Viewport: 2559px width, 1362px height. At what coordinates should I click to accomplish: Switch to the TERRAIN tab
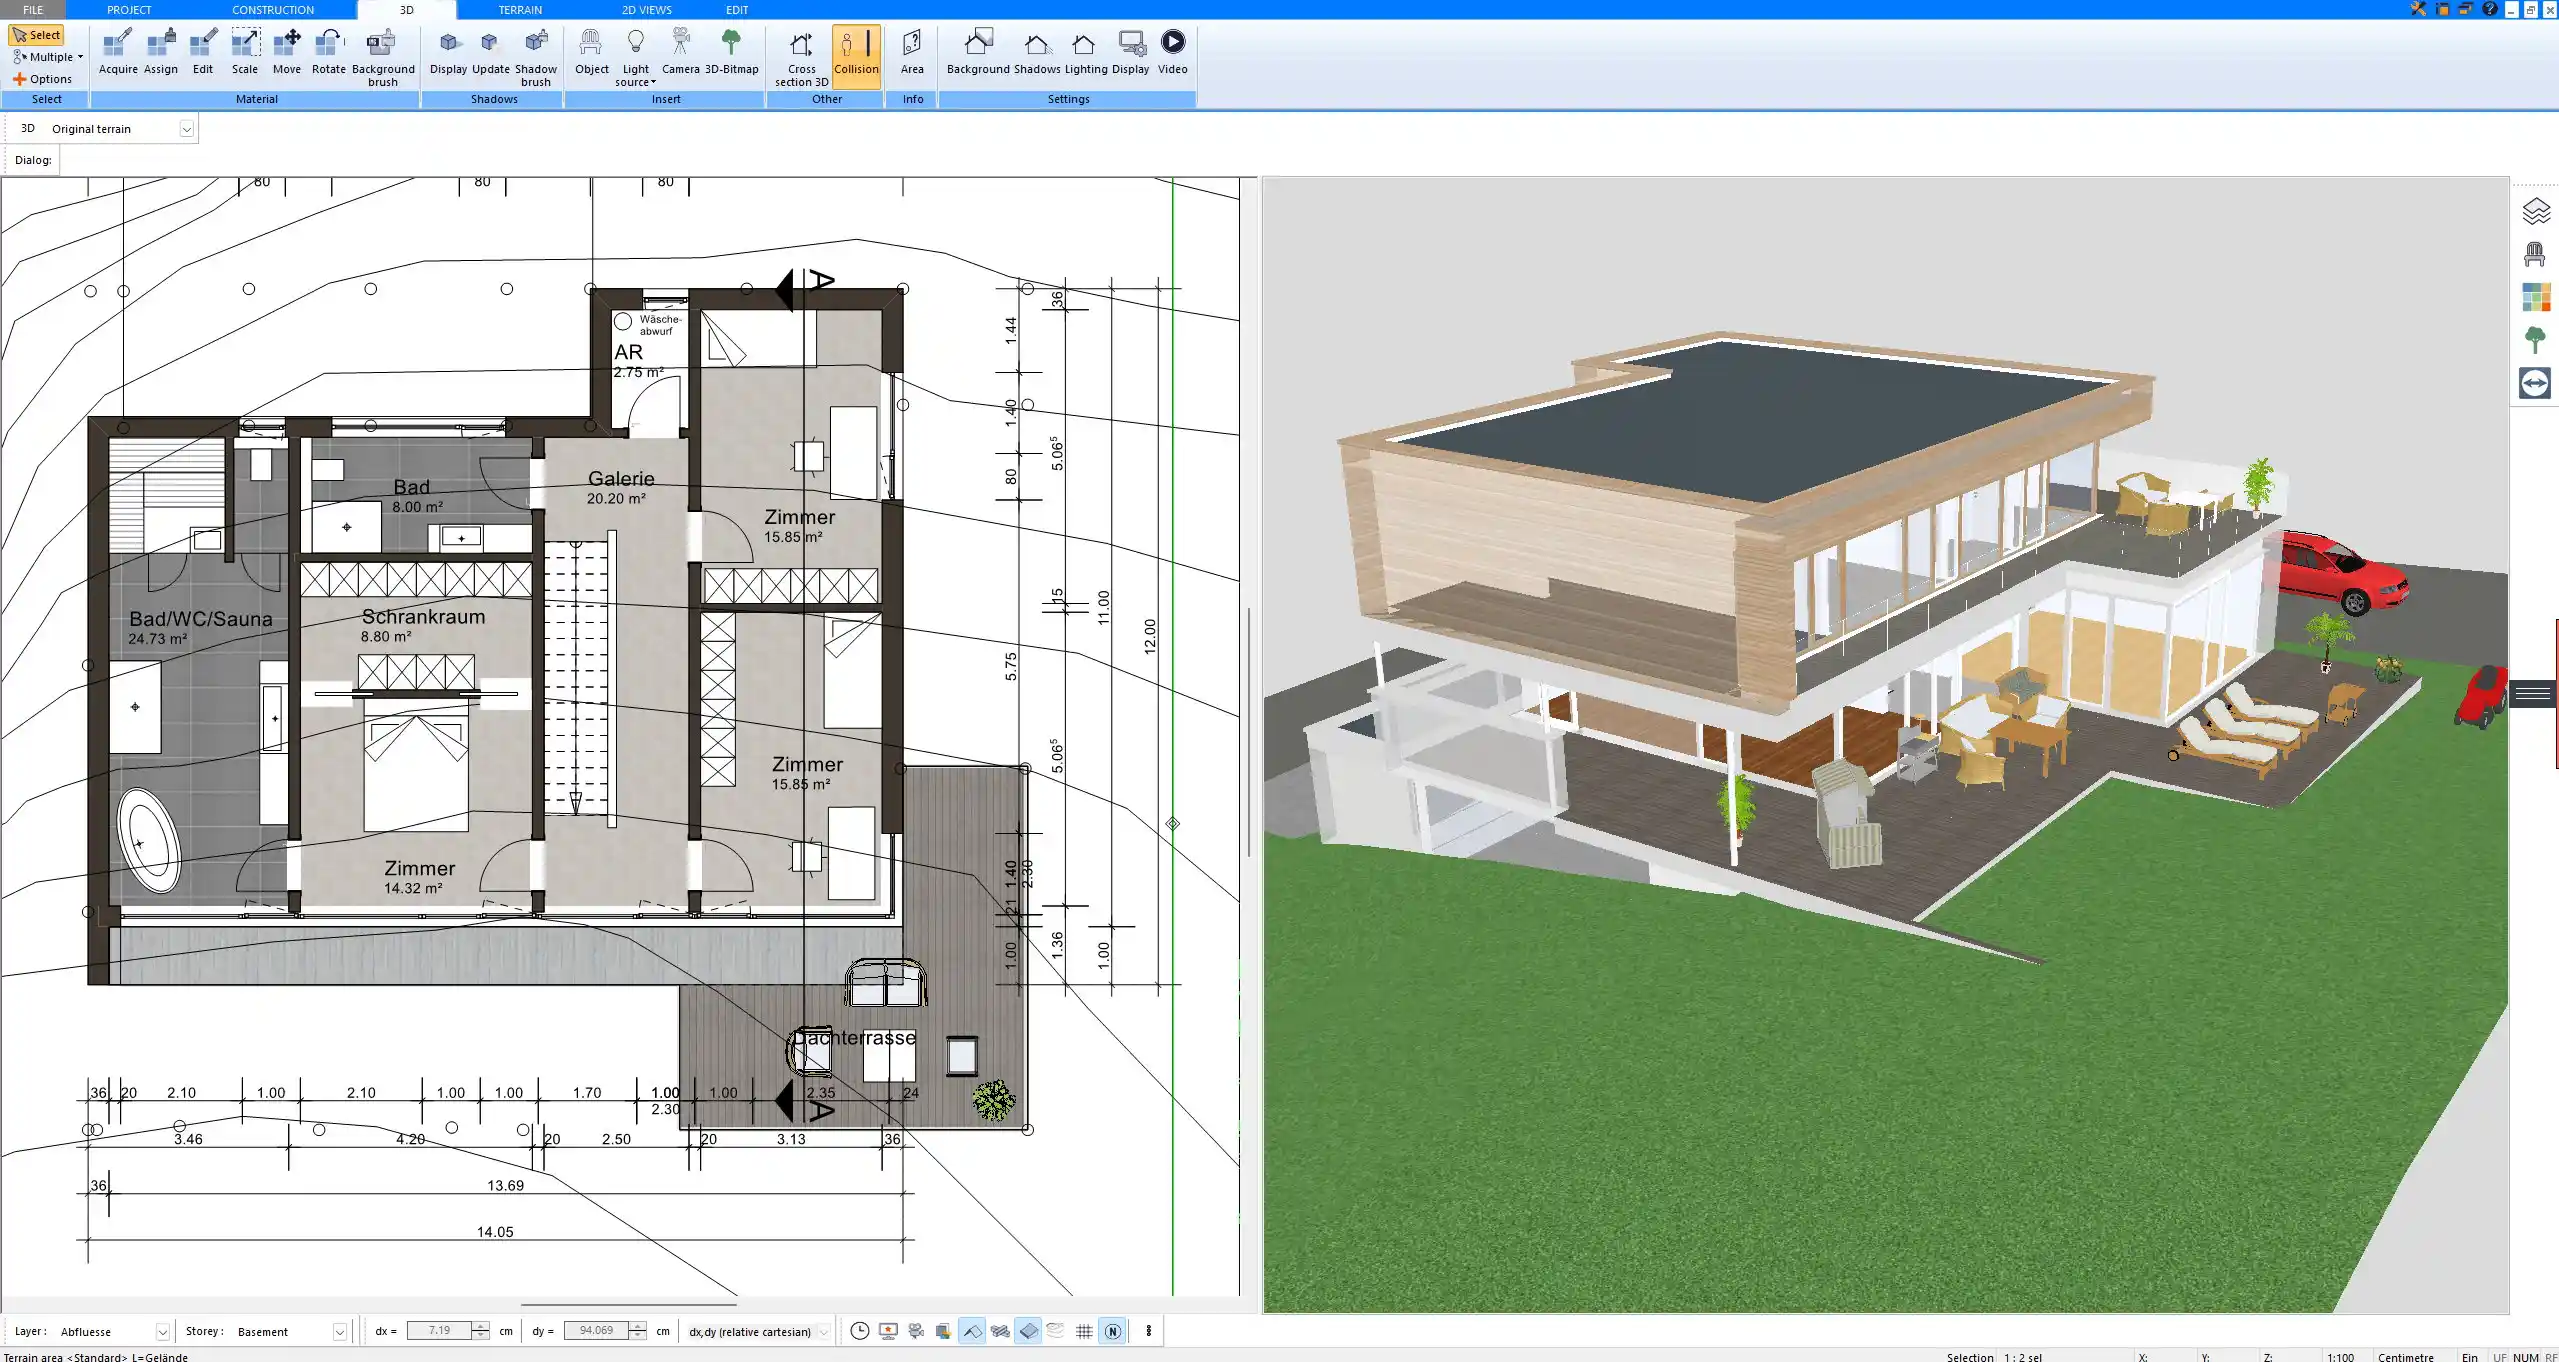[x=520, y=9]
